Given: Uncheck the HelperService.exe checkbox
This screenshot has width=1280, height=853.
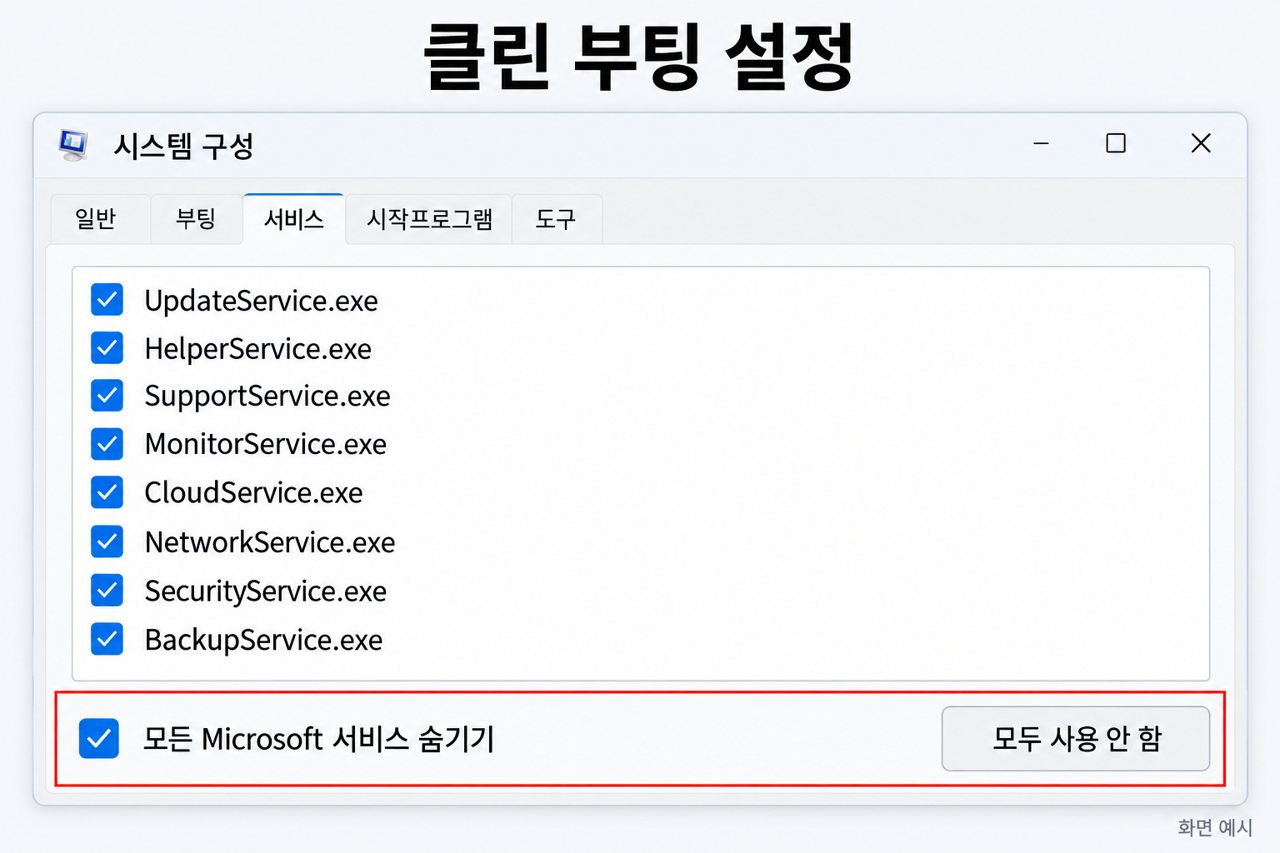Looking at the screenshot, I should coord(107,348).
